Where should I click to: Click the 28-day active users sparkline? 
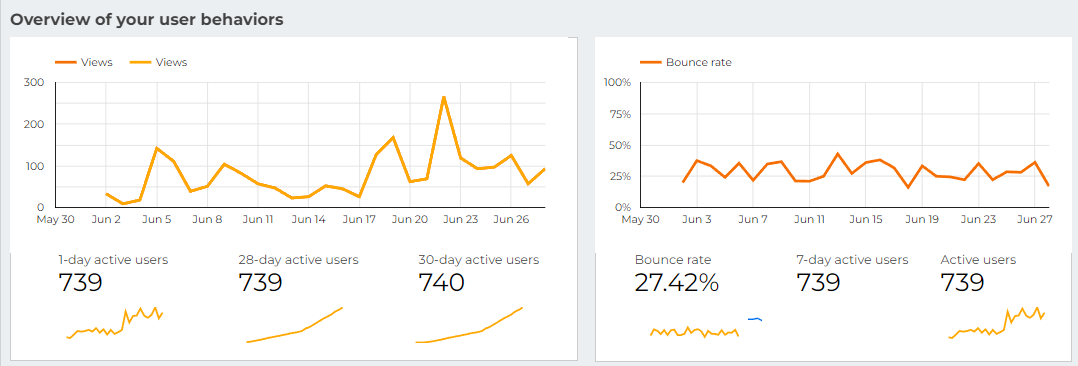click(294, 325)
